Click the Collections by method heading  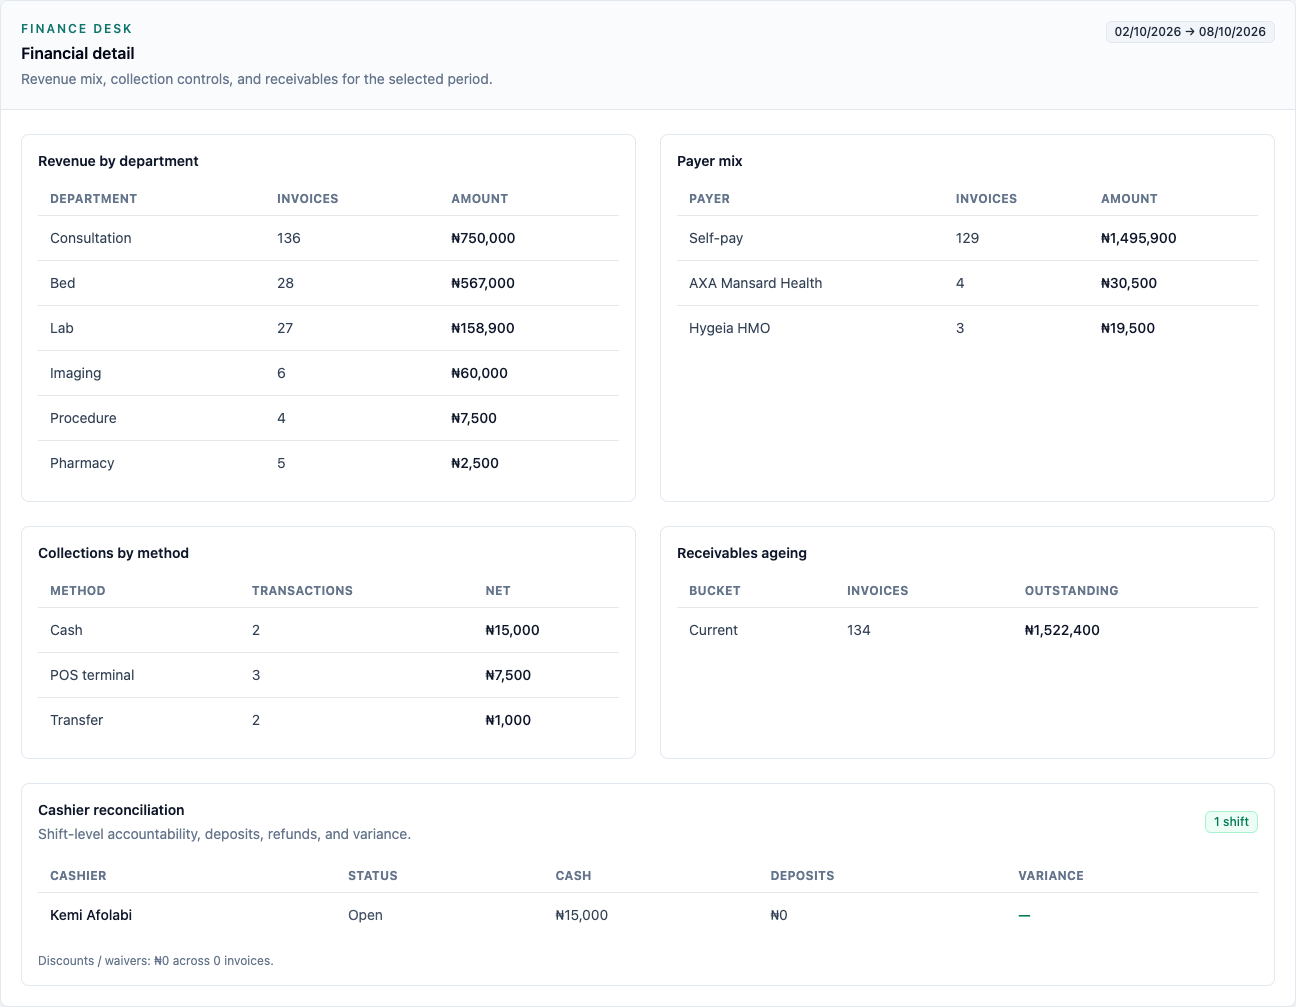click(113, 553)
